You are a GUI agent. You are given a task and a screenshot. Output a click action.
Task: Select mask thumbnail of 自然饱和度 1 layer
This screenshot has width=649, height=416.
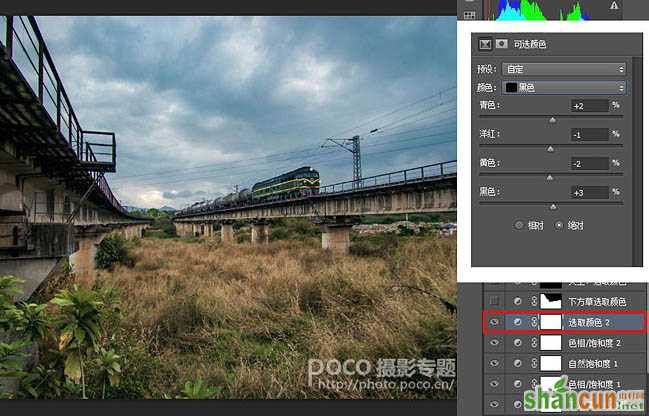551,363
